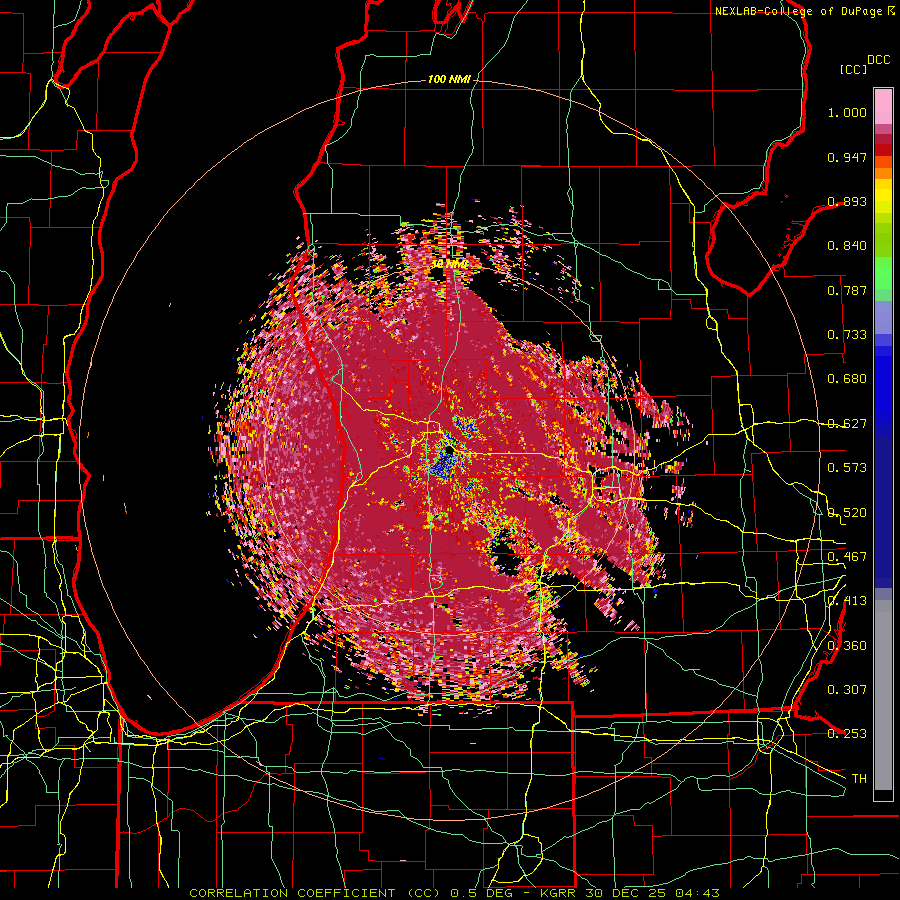
Task: Click the 0.413 color scale value
Action: pos(847,601)
